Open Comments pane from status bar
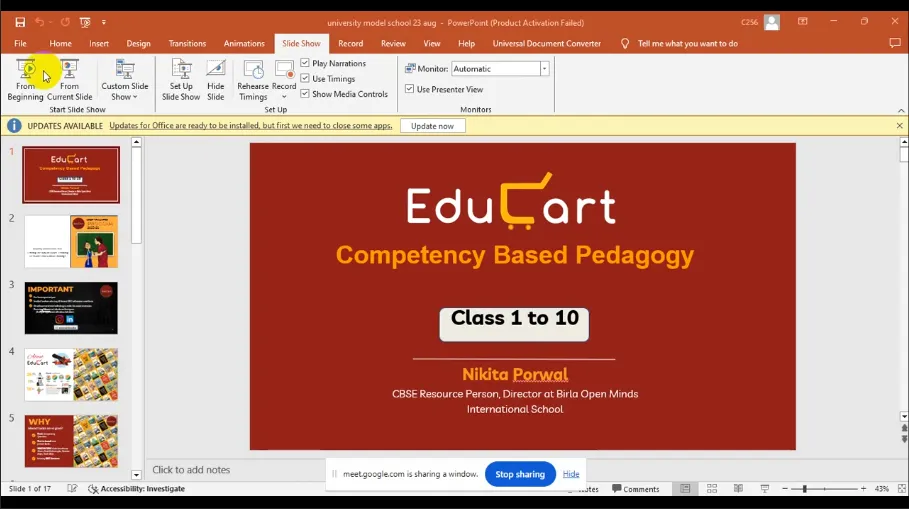The height and width of the screenshot is (509, 909). click(636, 489)
